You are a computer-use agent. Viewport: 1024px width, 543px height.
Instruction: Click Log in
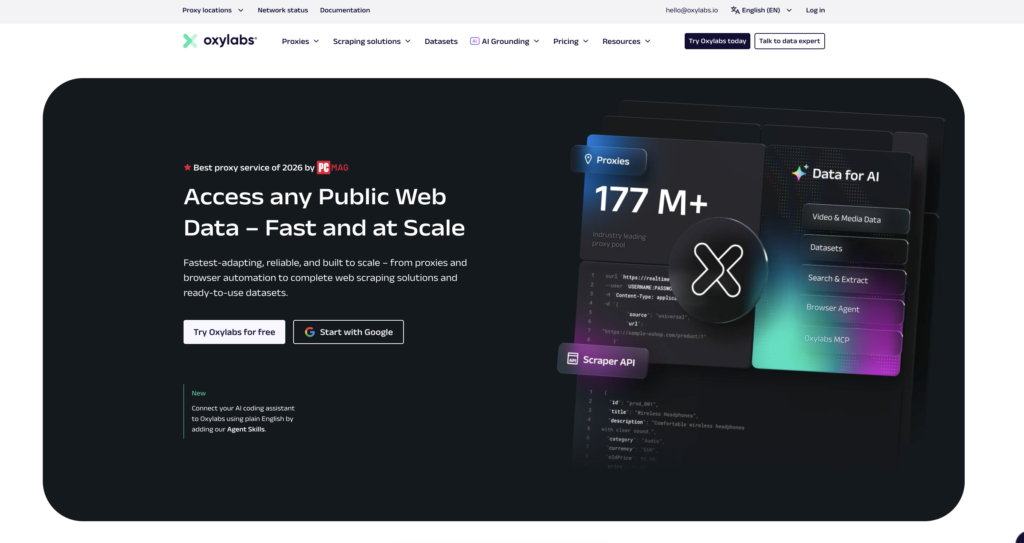815,10
